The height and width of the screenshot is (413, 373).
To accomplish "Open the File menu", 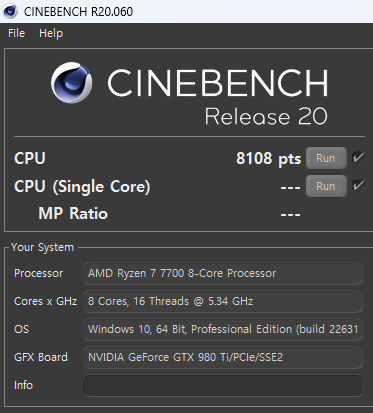I will 16,33.
